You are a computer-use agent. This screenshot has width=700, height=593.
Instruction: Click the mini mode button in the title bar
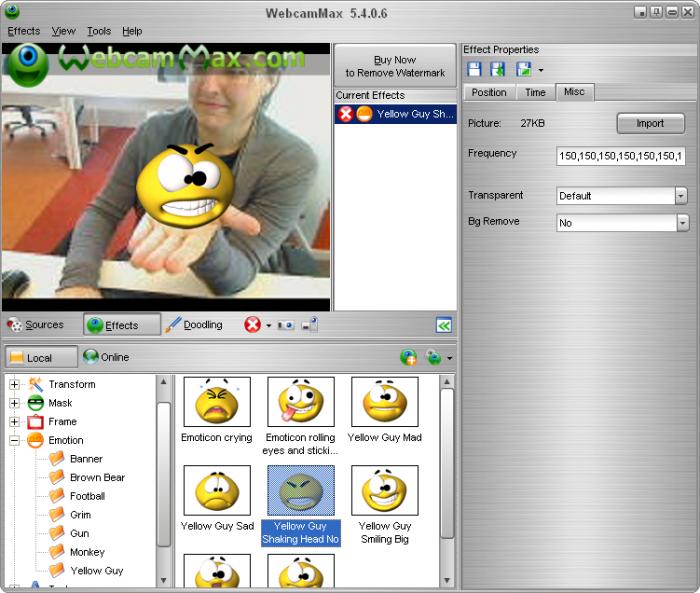[x=641, y=12]
